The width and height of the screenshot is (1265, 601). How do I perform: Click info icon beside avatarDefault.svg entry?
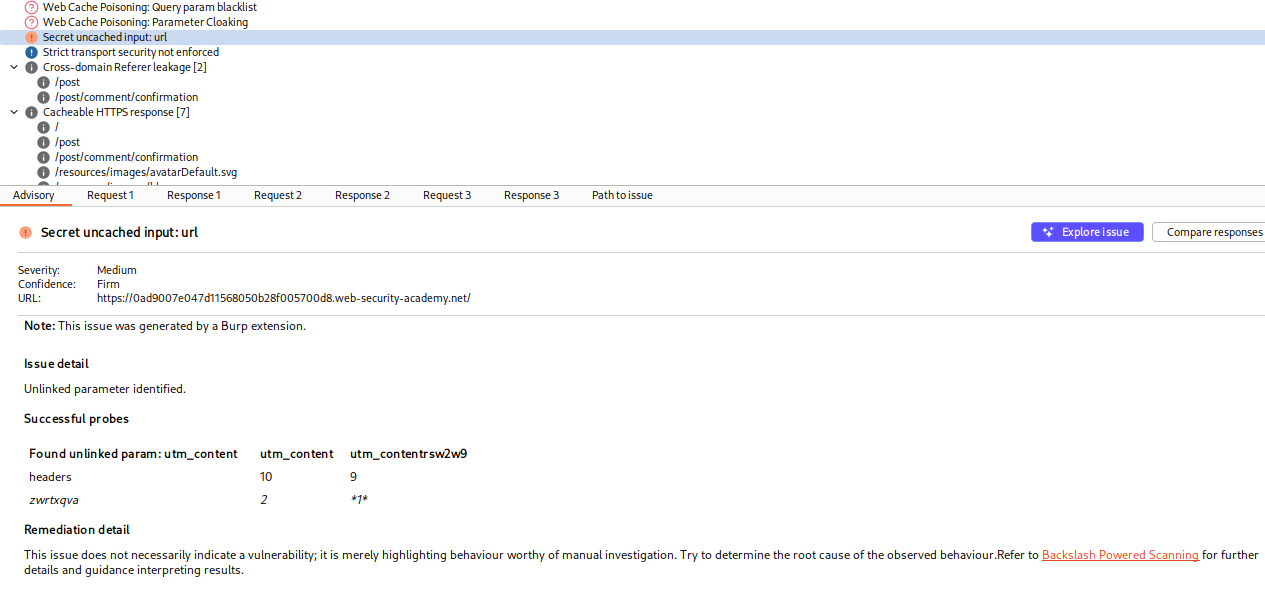tap(44, 172)
